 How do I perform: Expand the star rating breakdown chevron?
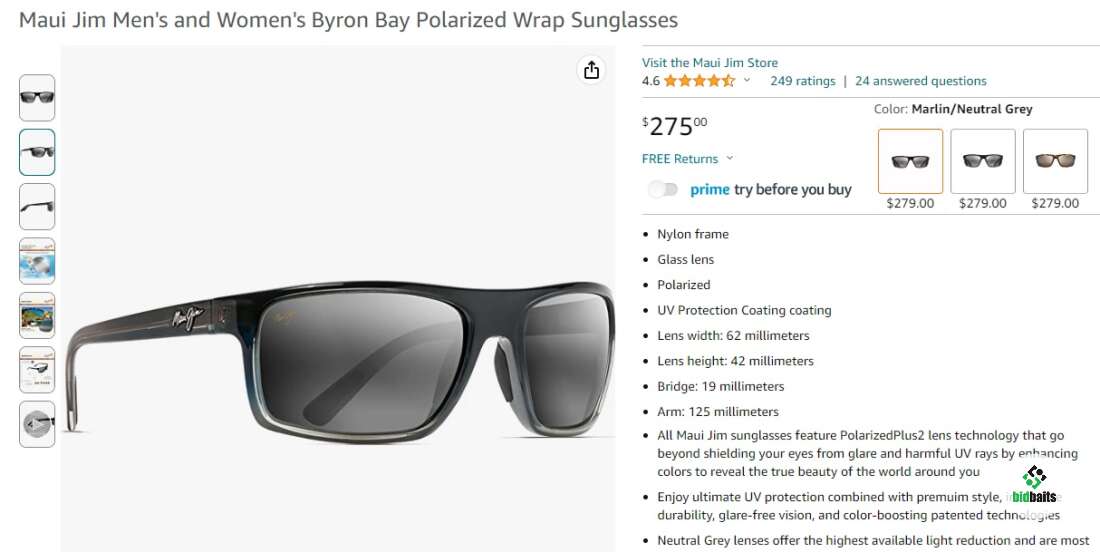(747, 81)
